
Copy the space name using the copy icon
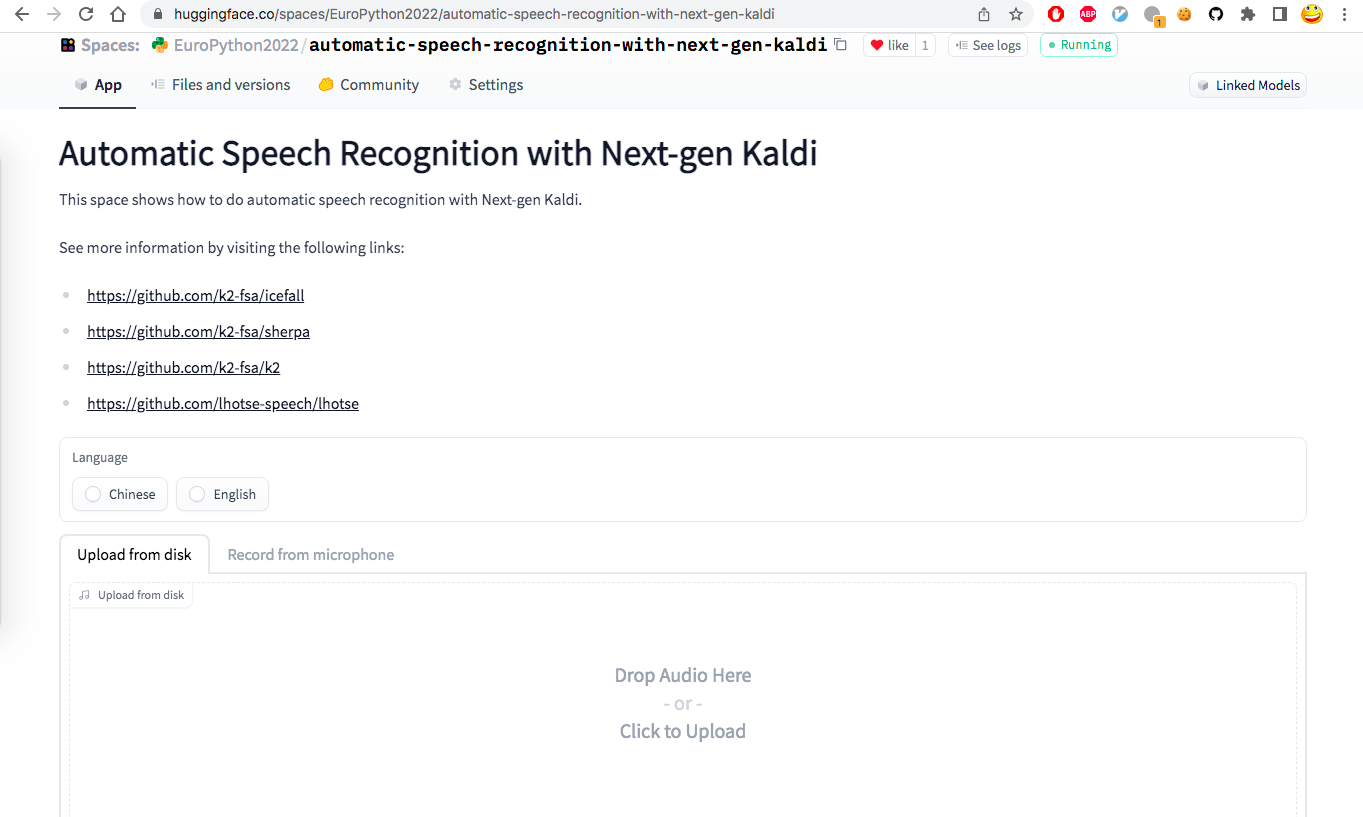click(840, 45)
